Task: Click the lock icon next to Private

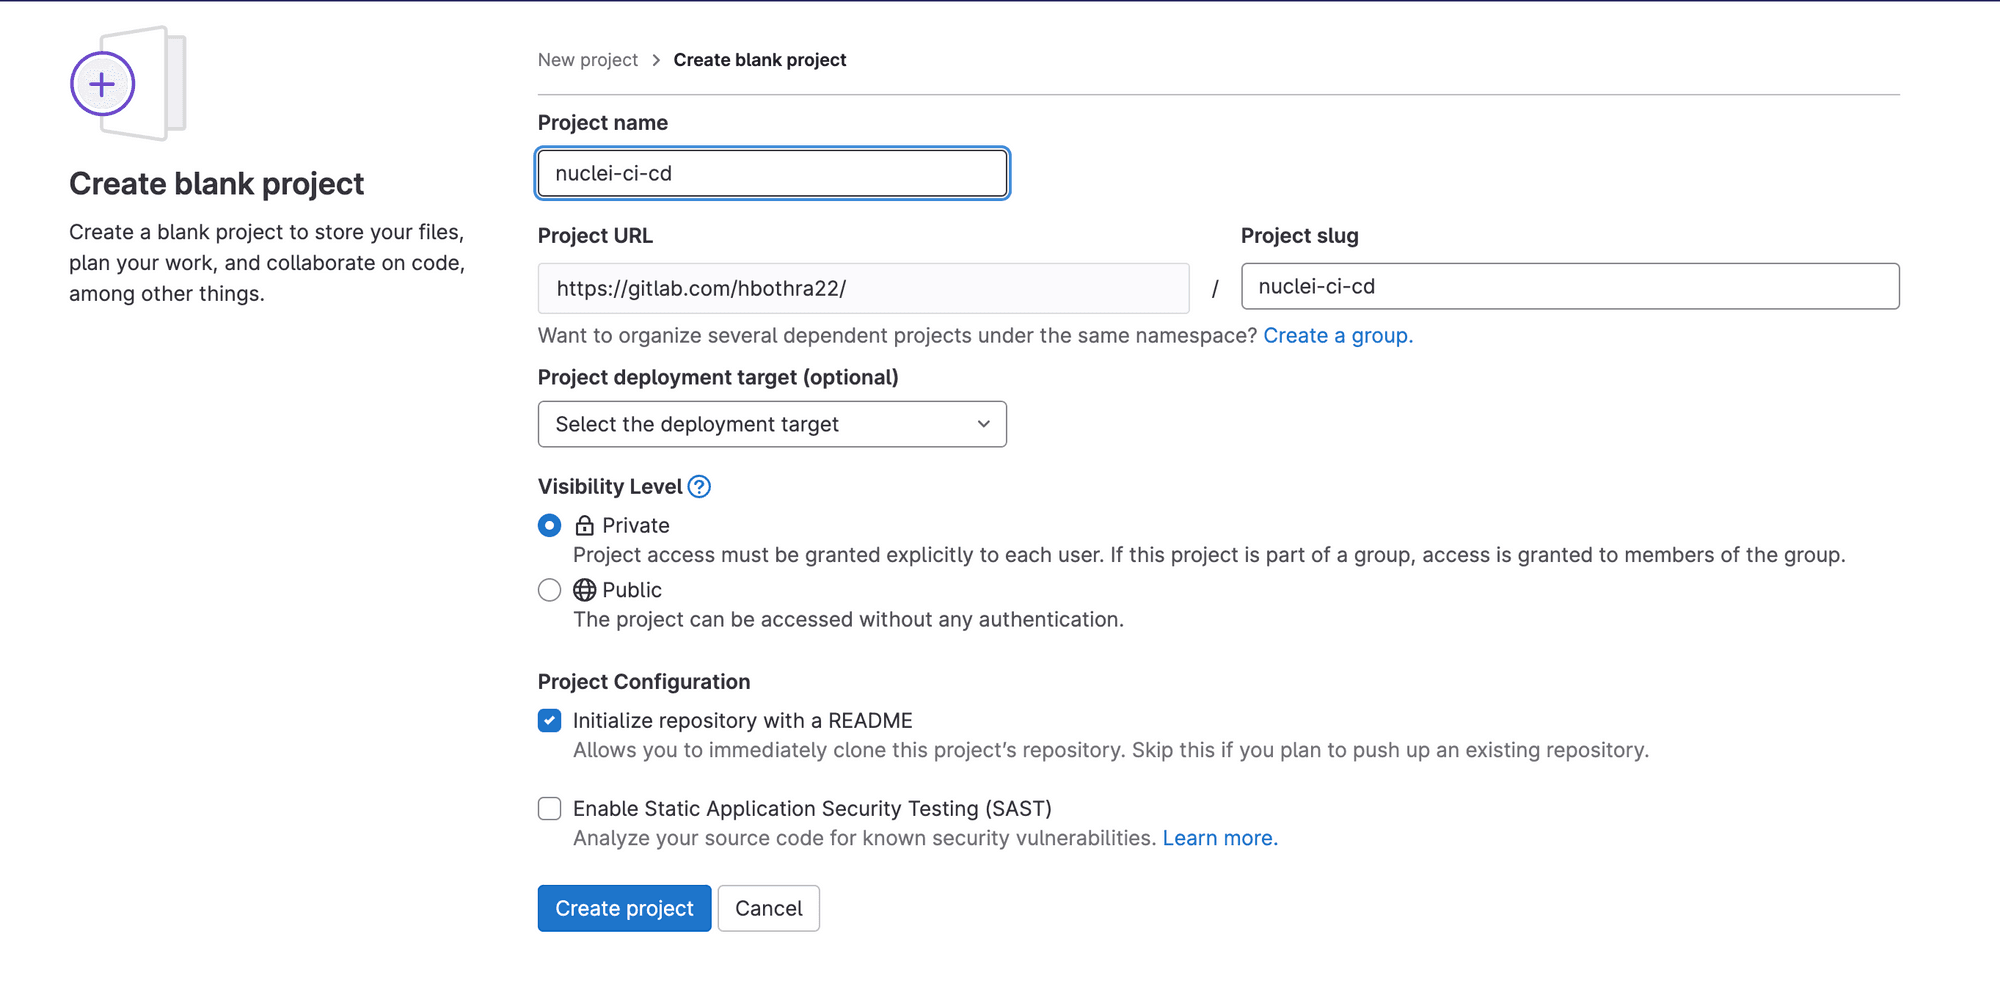Action: (584, 526)
